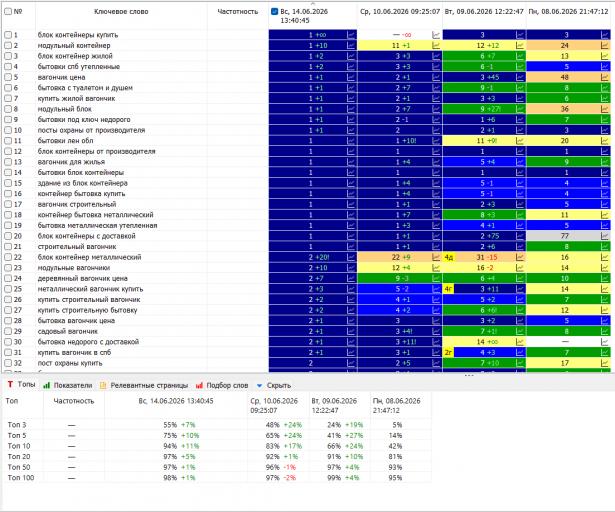The image size is (615, 512).
Task: Click the yellow '4д' marker in row 22
Action: point(449,257)
